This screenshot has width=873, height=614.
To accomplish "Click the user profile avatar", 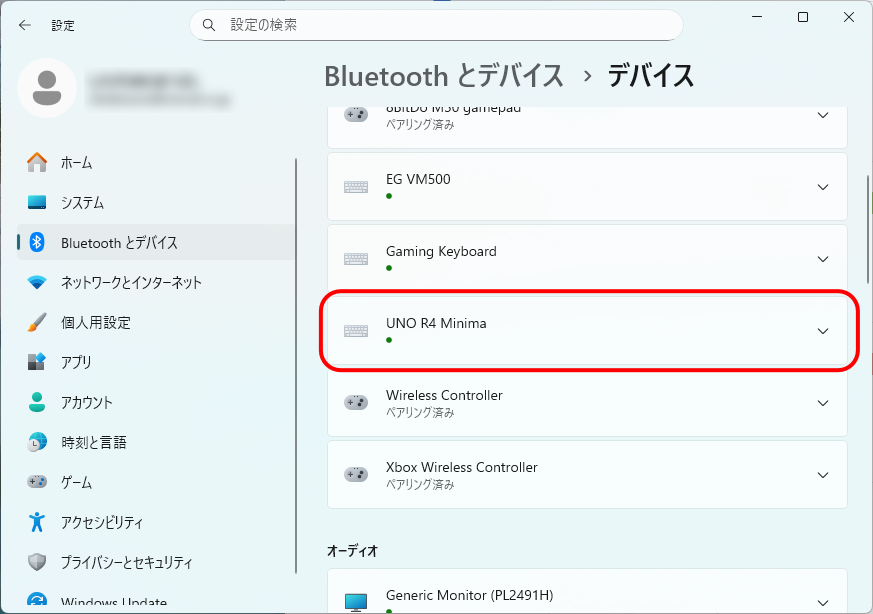I will click(x=47, y=88).
